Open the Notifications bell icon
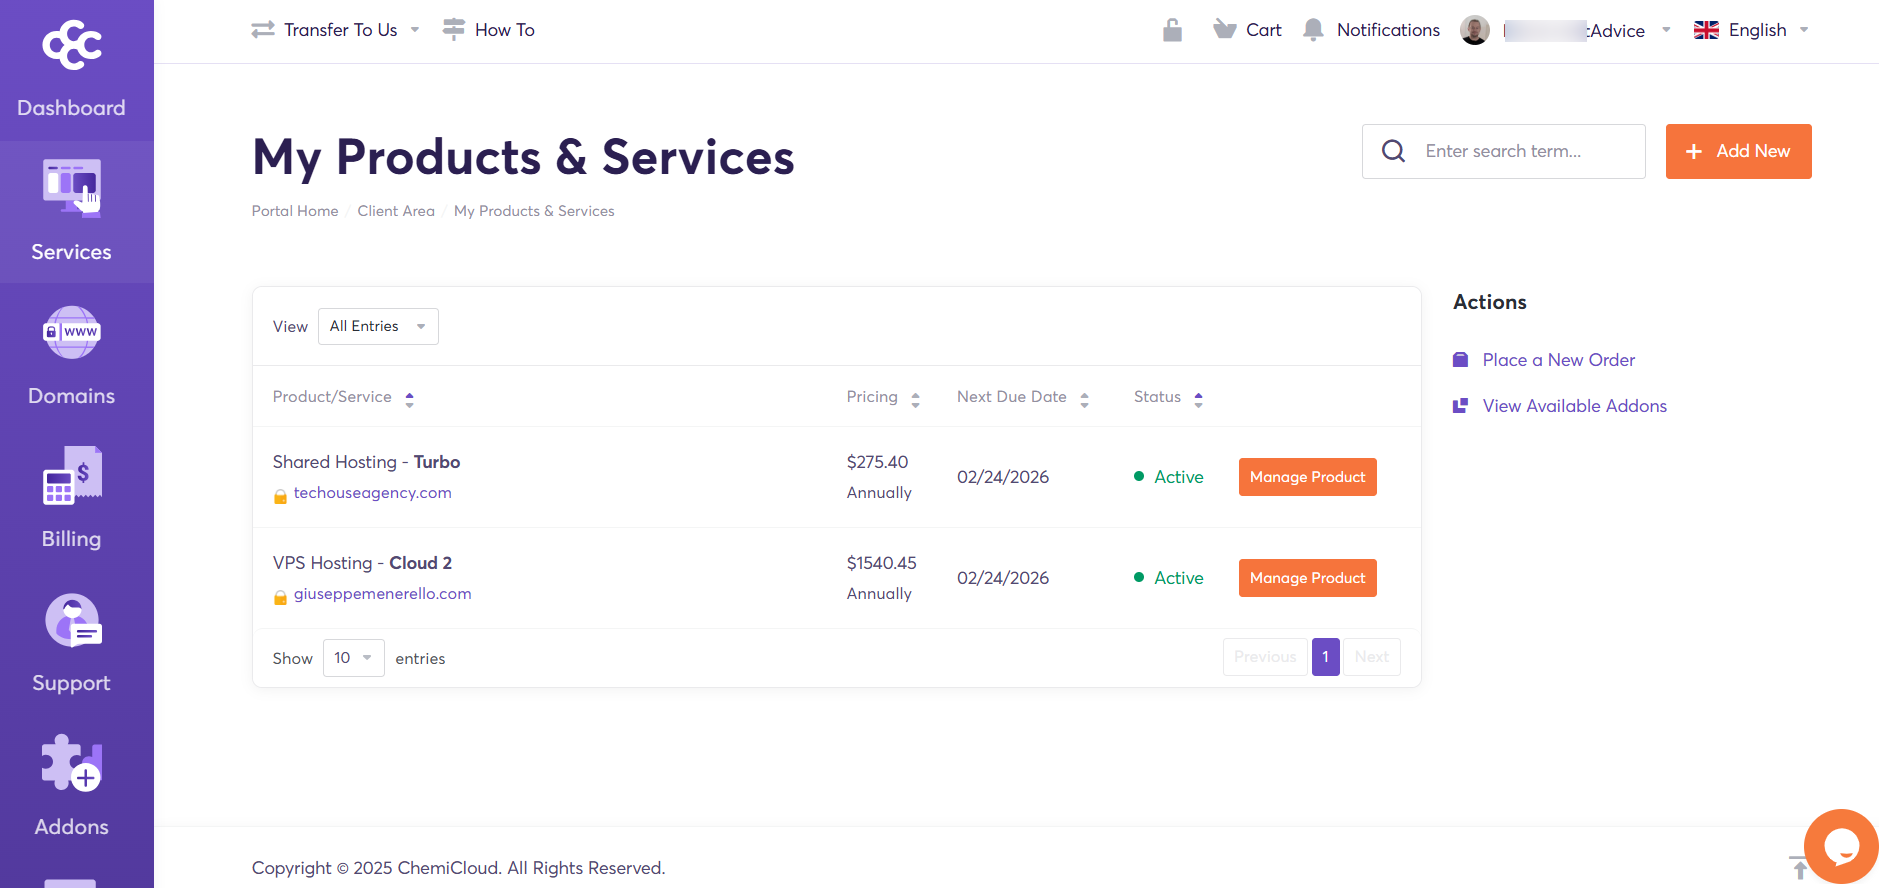Viewport: 1879px width, 888px height. (x=1314, y=30)
